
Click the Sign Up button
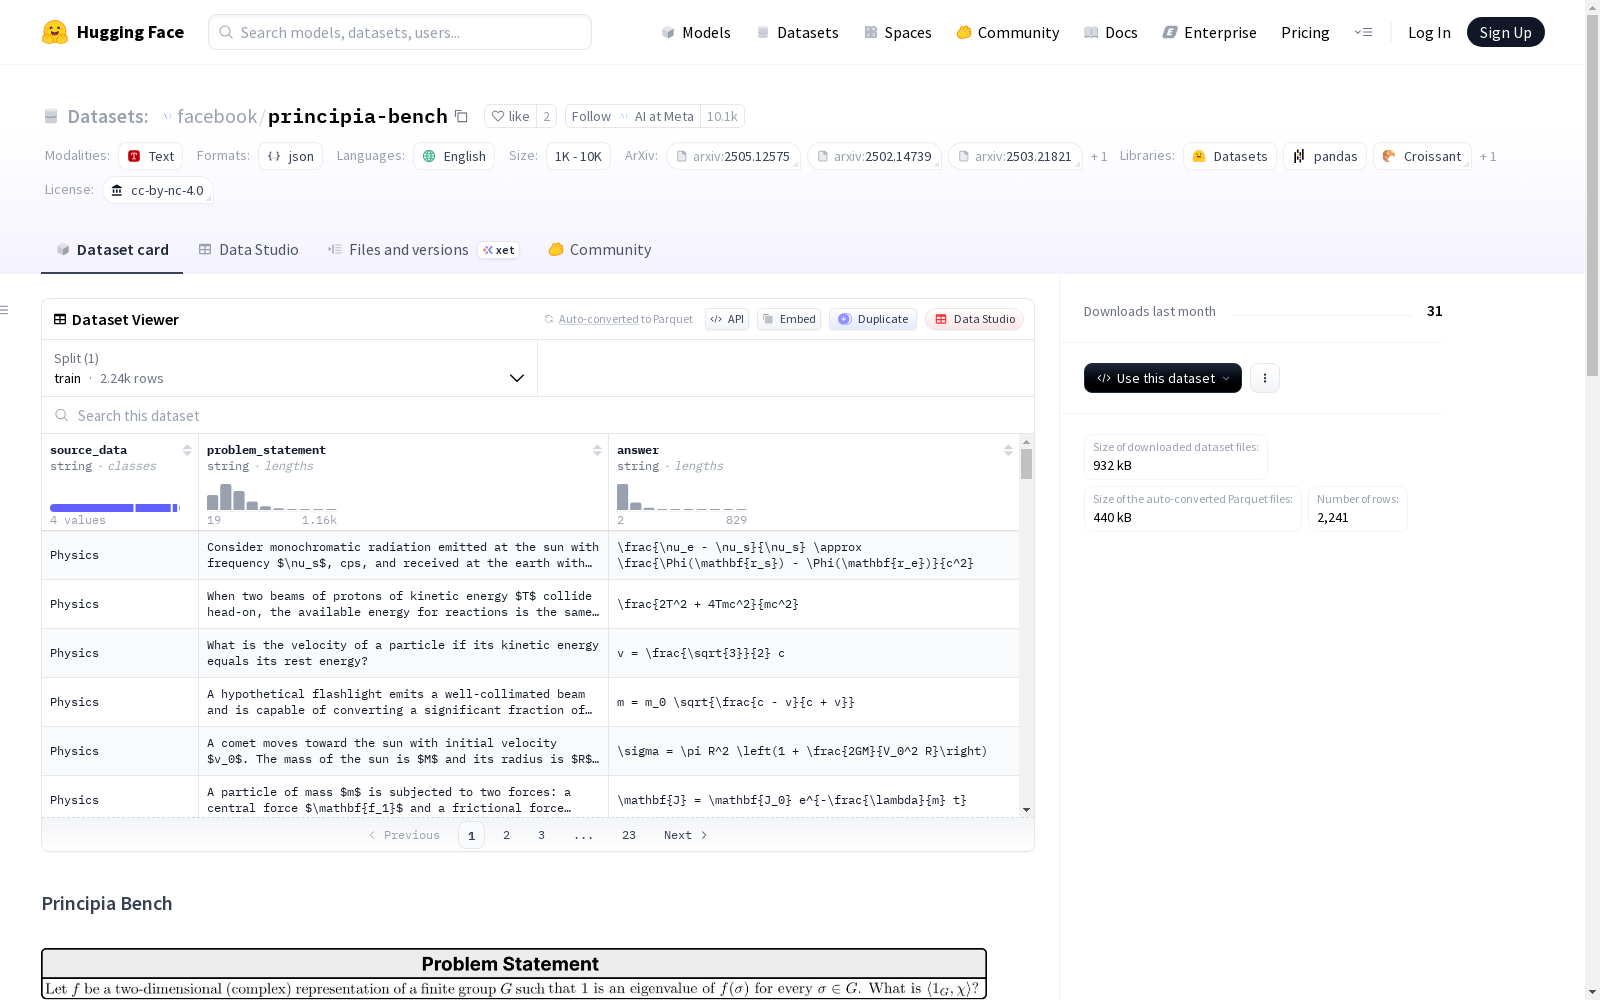[1505, 32]
